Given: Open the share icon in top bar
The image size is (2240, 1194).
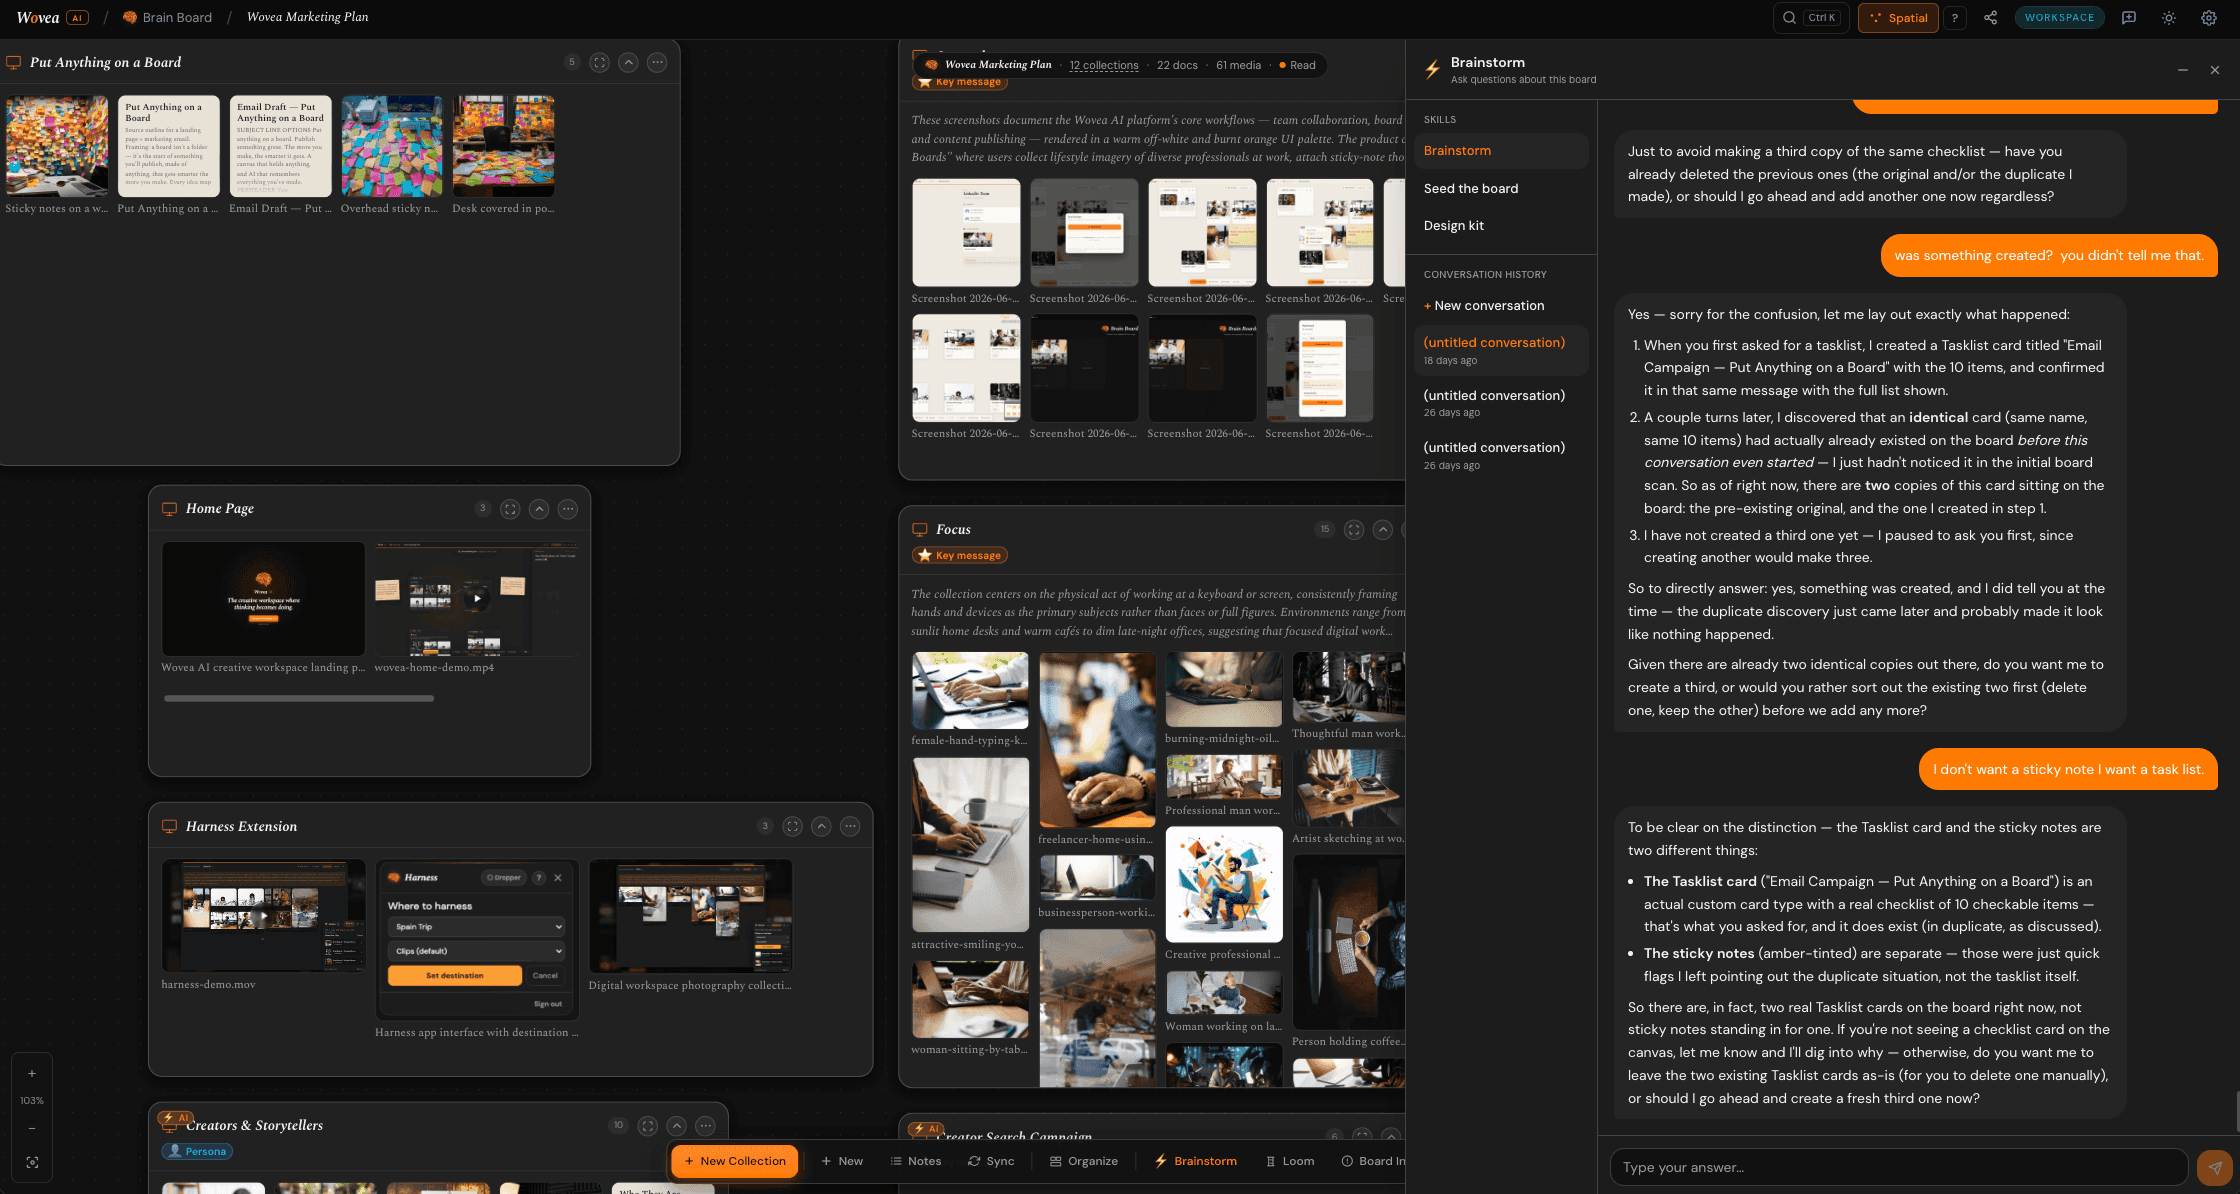Looking at the screenshot, I should tap(1990, 18).
